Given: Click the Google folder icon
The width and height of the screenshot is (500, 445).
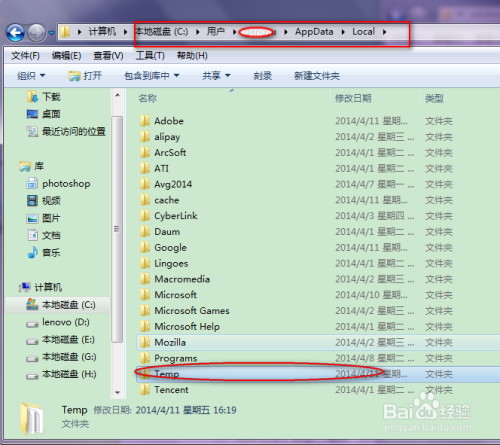Looking at the screenshot, I should (x=145, y=247).
